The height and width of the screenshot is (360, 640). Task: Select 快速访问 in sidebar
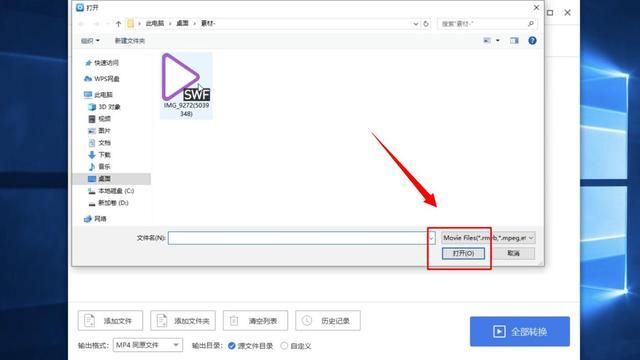(x=102, y=63)
